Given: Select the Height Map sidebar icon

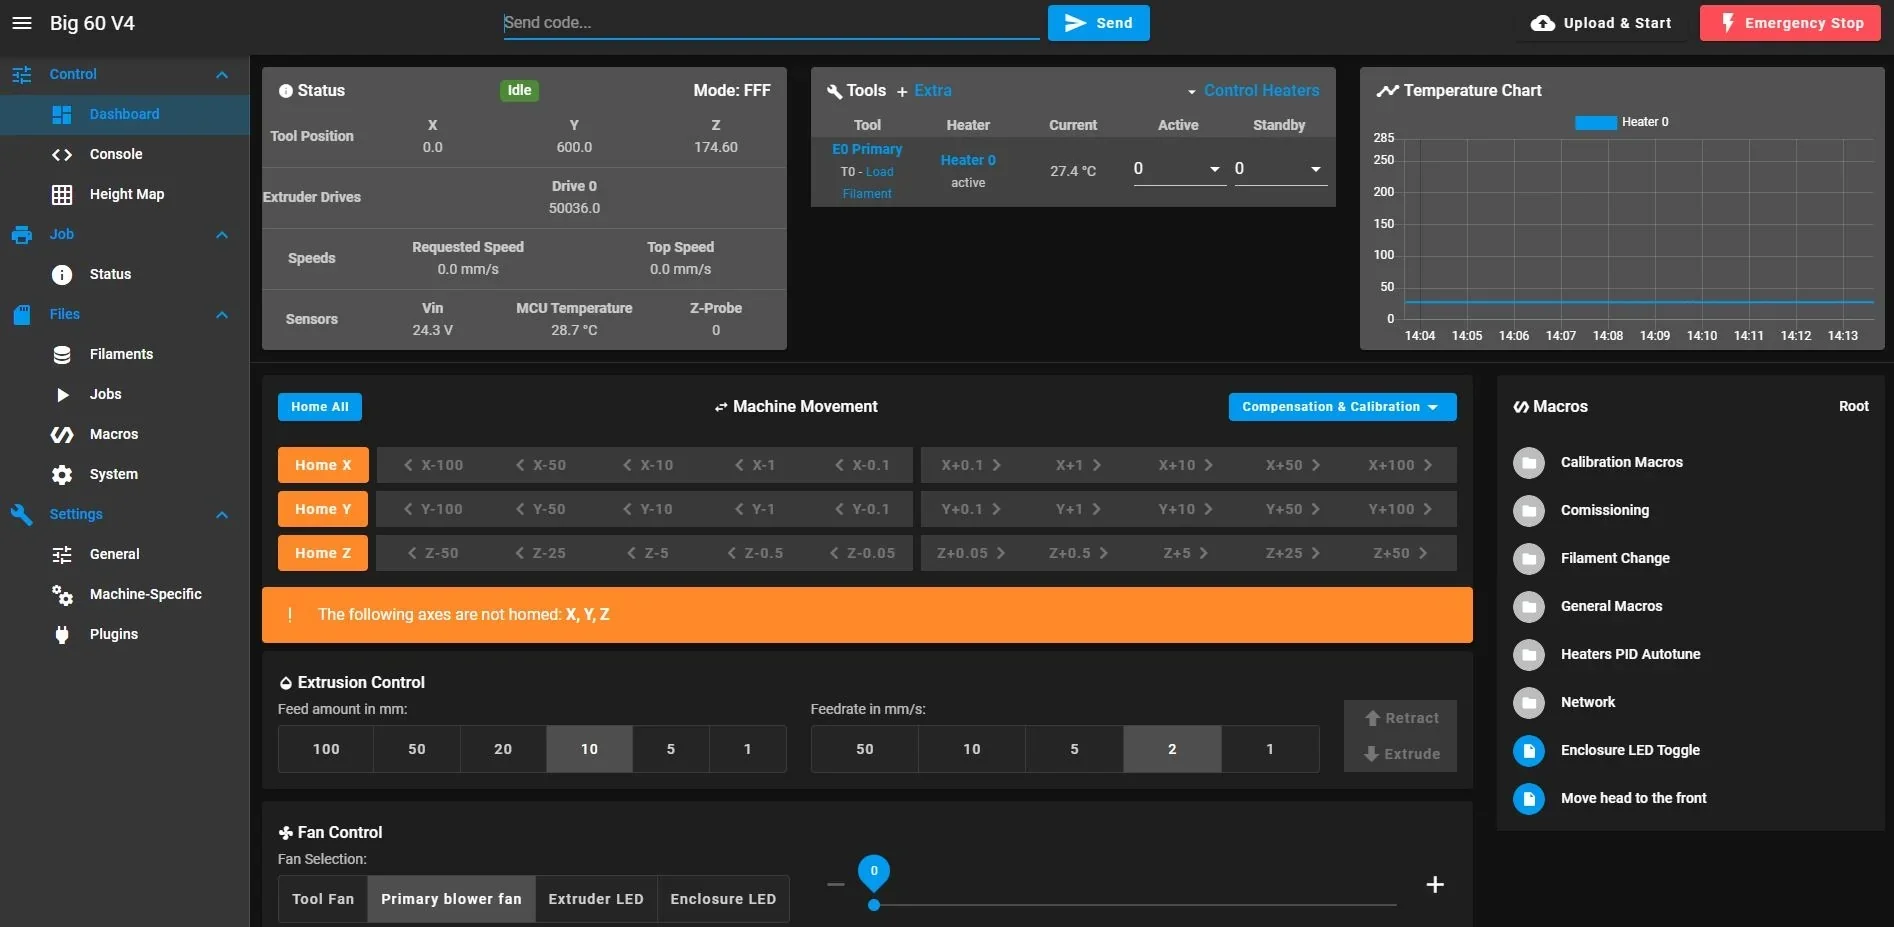Looking at the screenshot, I should pos(61,194).
